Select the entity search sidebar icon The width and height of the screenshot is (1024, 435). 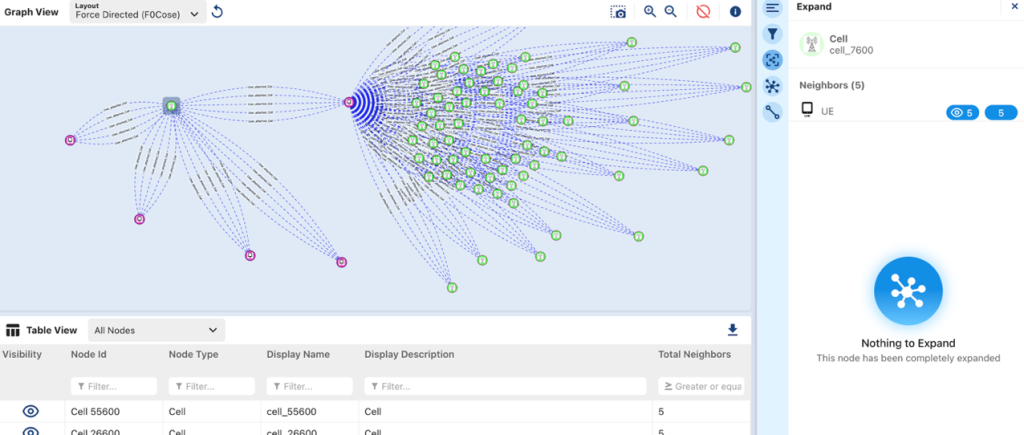(x=773, y=60)
